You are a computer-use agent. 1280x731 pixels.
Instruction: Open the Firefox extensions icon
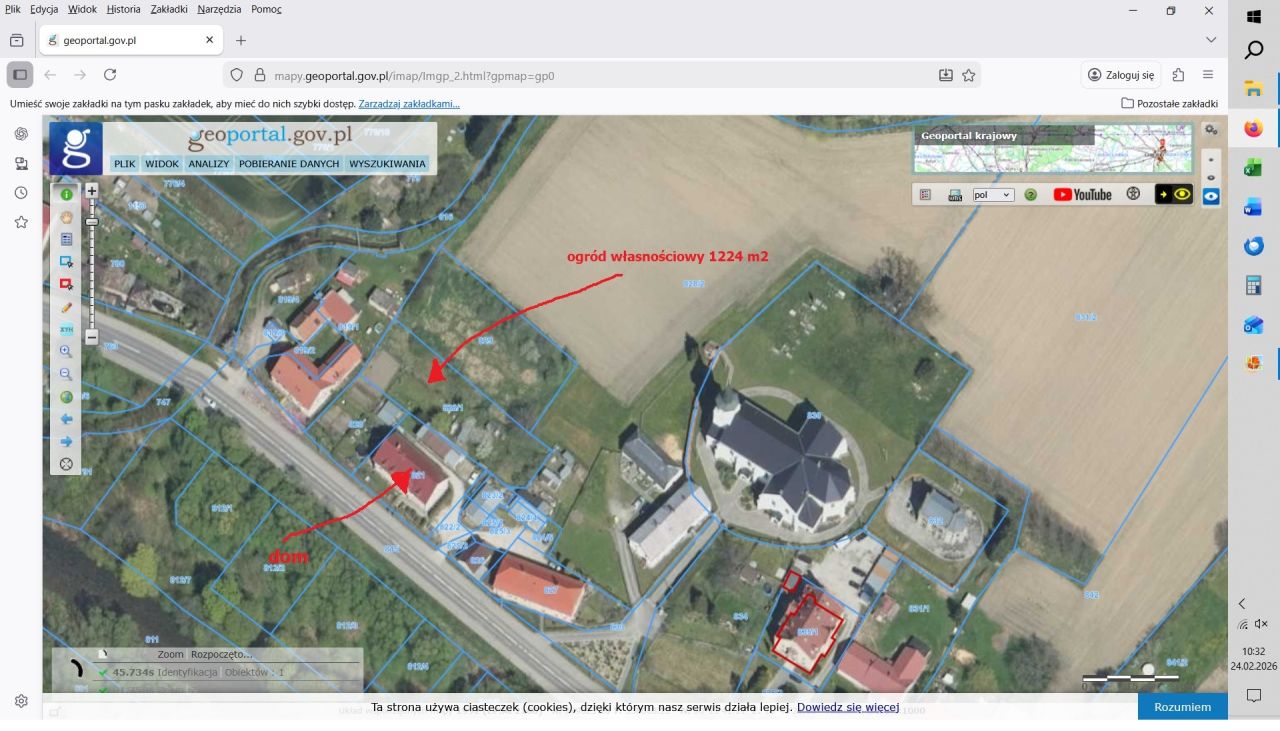pos(1178,75)
